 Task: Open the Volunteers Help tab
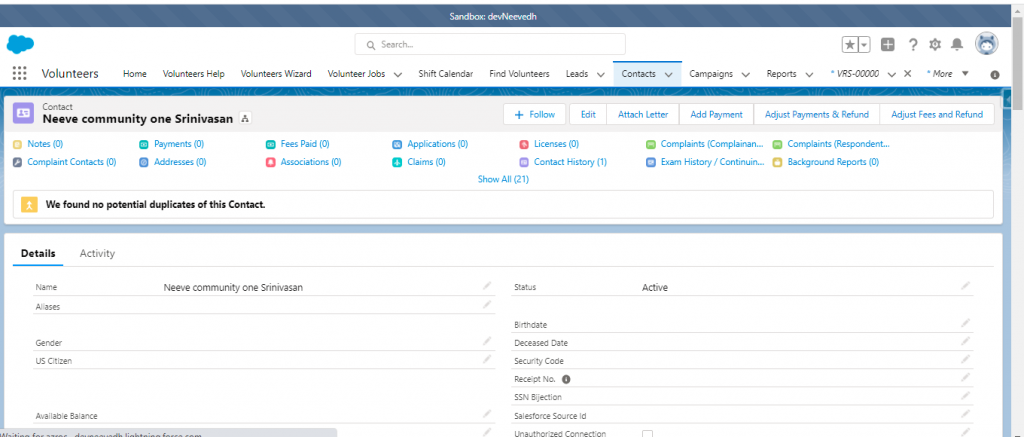pyautogui.click(x=193, y=74)
